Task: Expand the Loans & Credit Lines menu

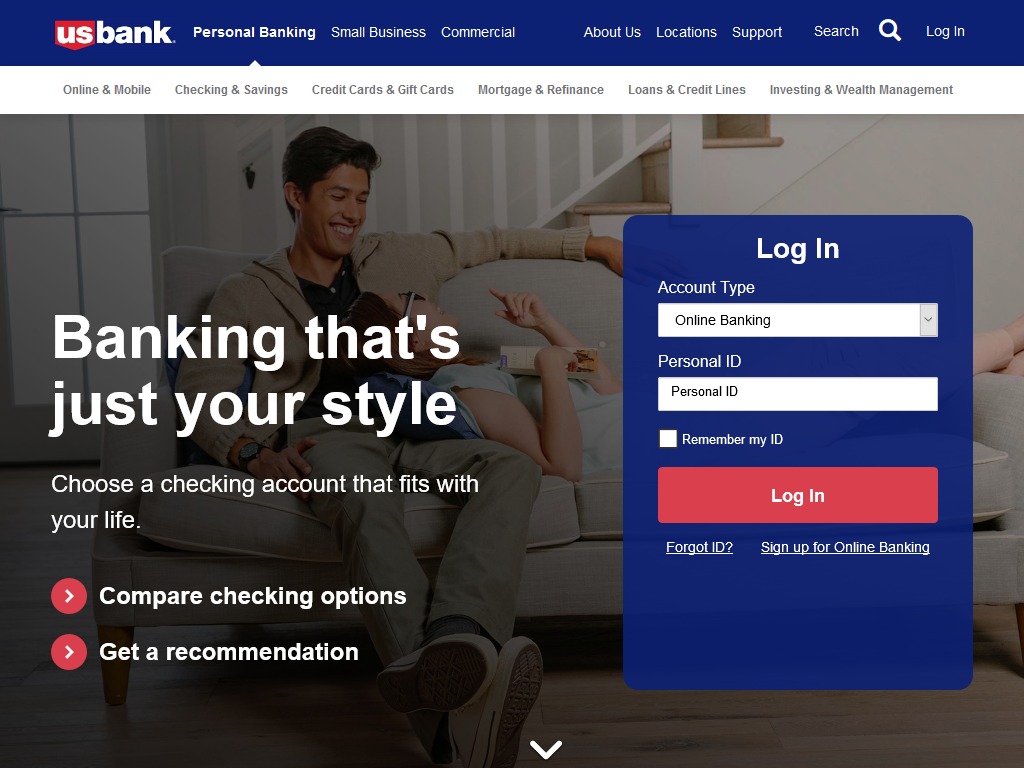Action: [x=686, y=89]
